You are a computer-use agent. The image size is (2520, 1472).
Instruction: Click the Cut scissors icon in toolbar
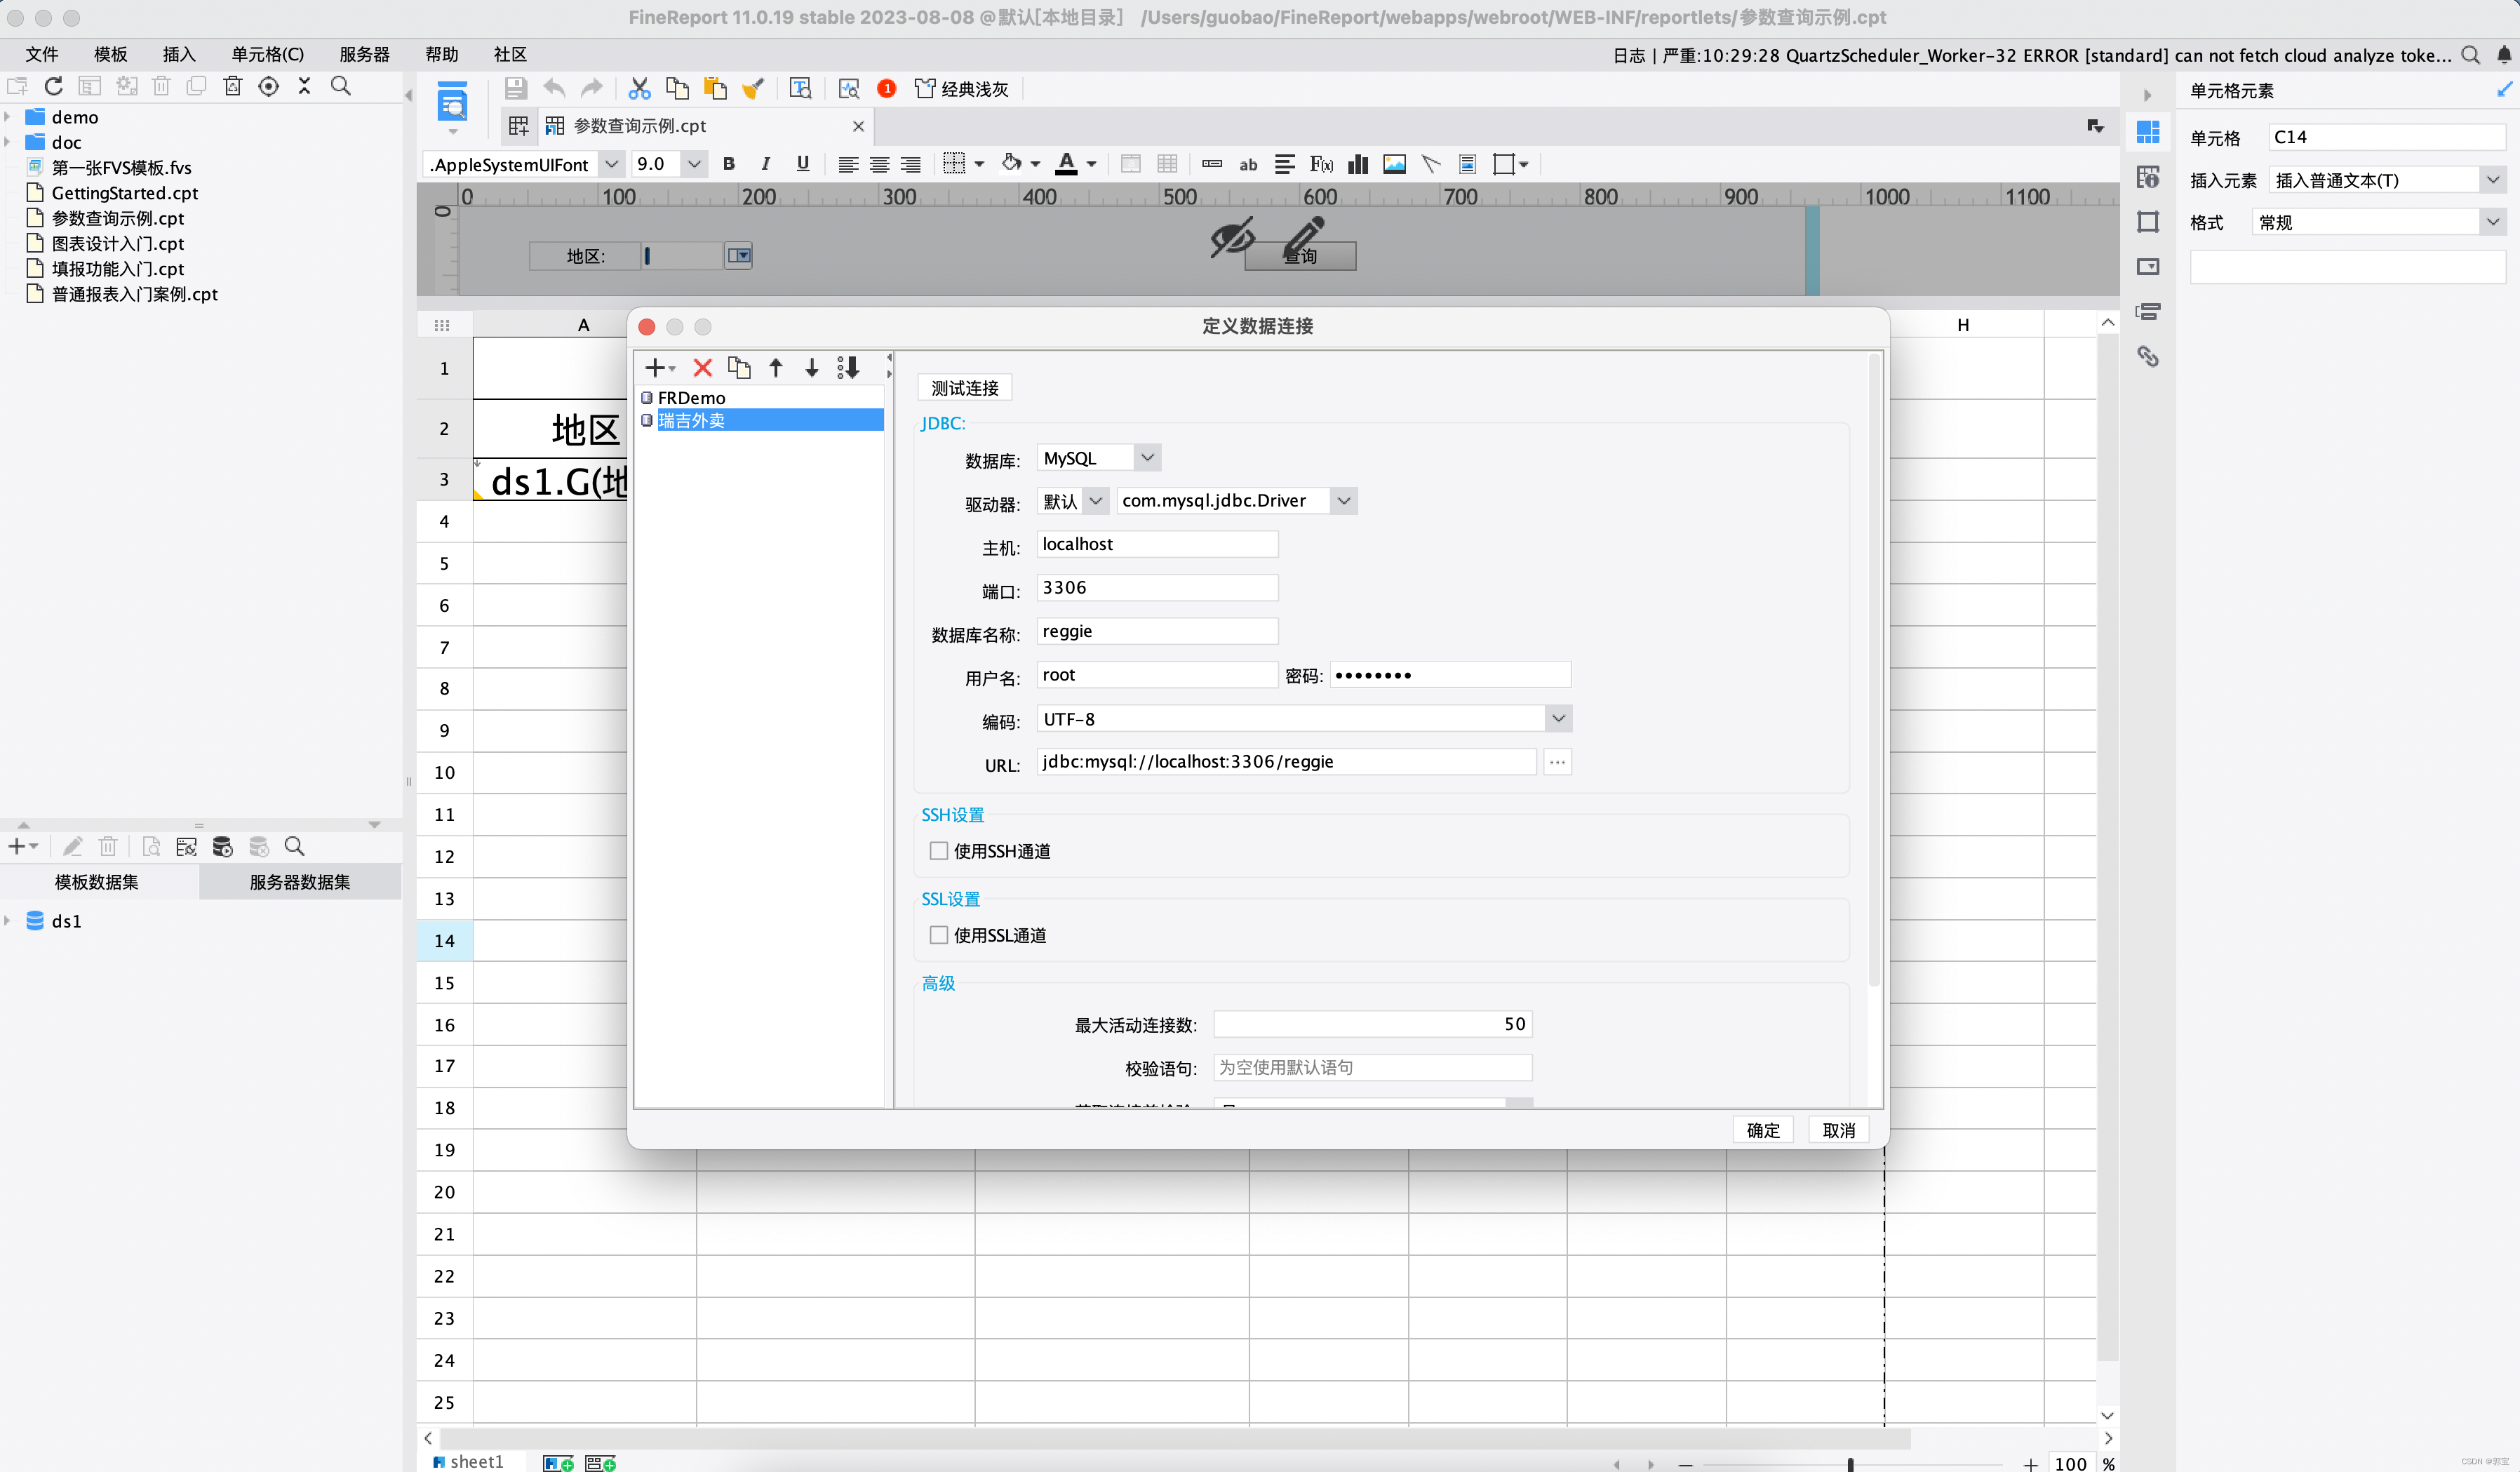pos(639,89)
